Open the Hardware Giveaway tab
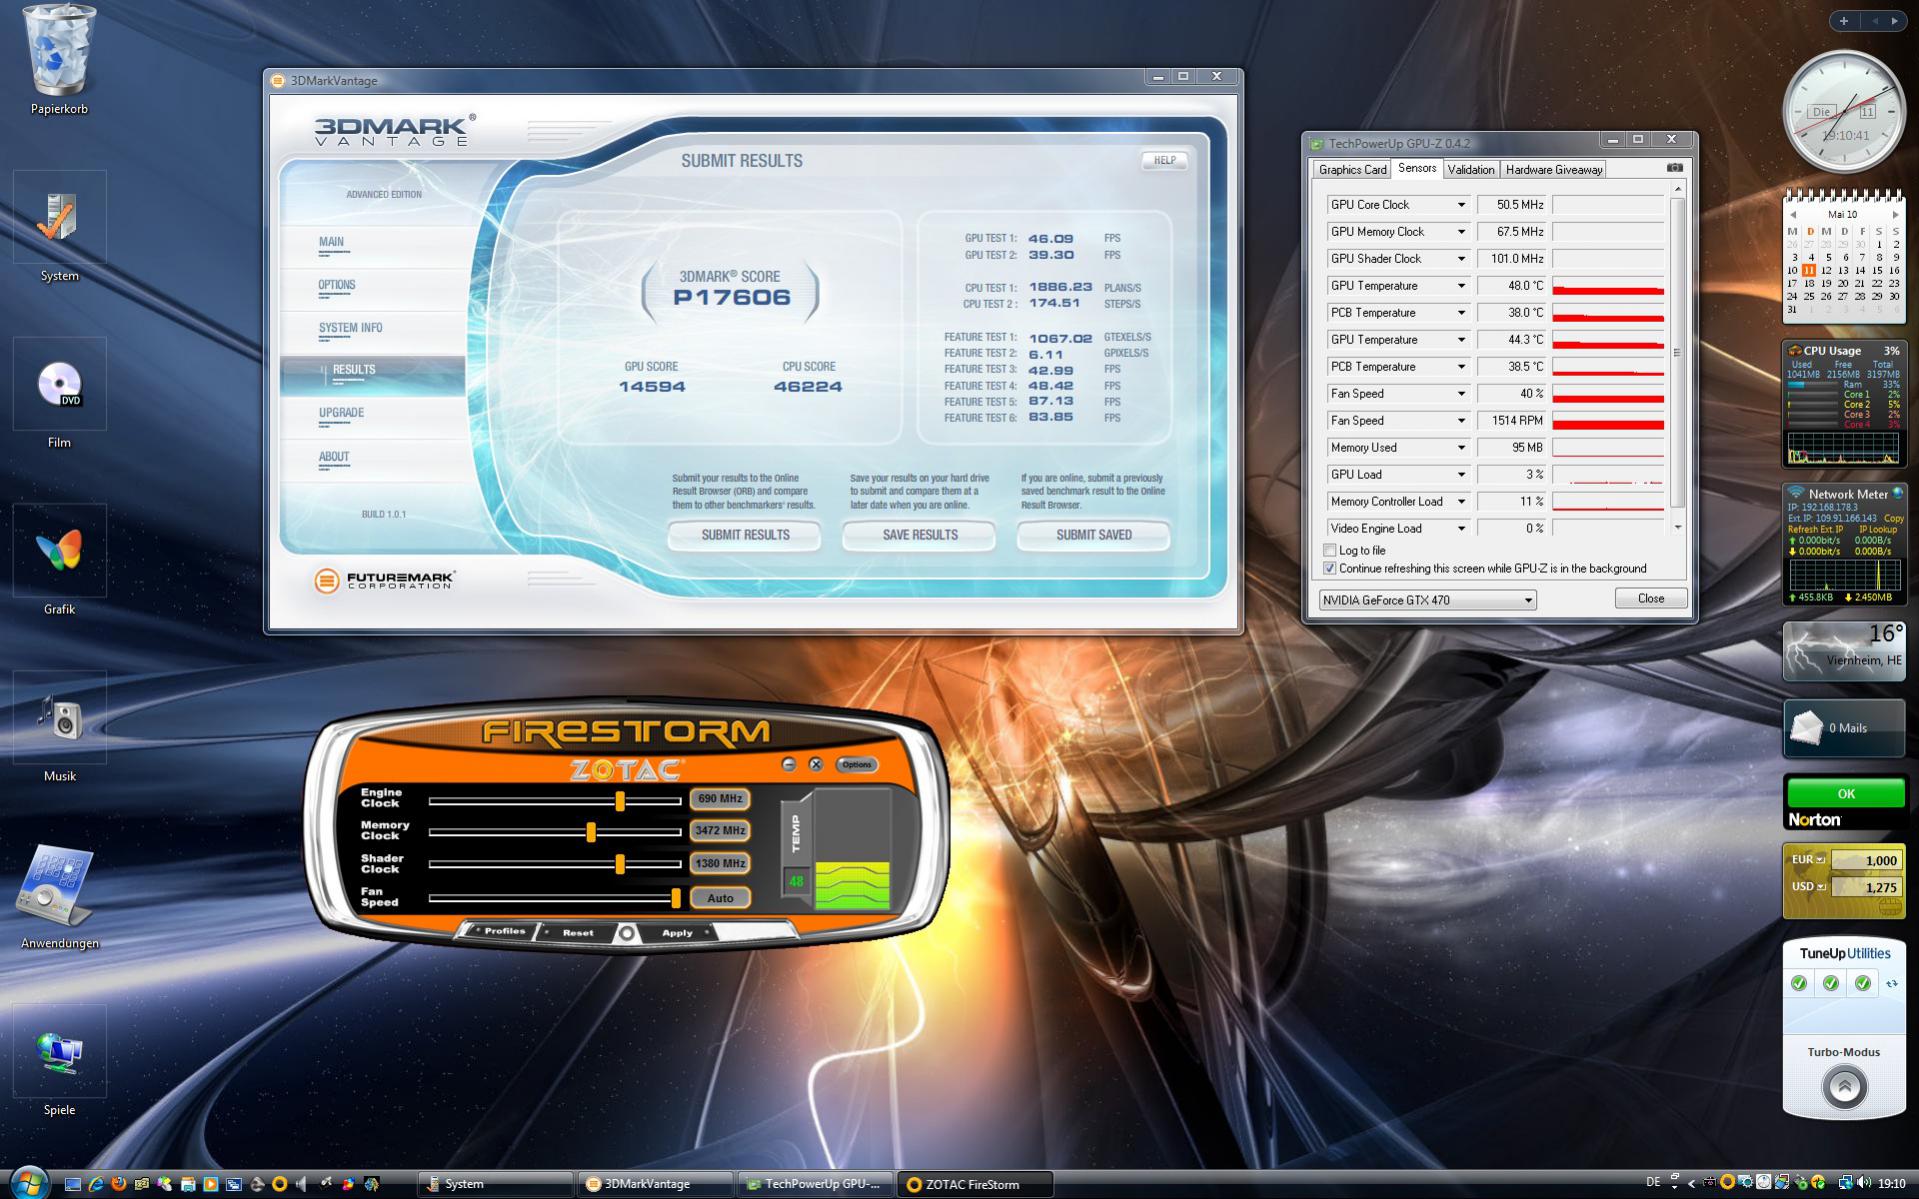 [x=1553, y=170]
